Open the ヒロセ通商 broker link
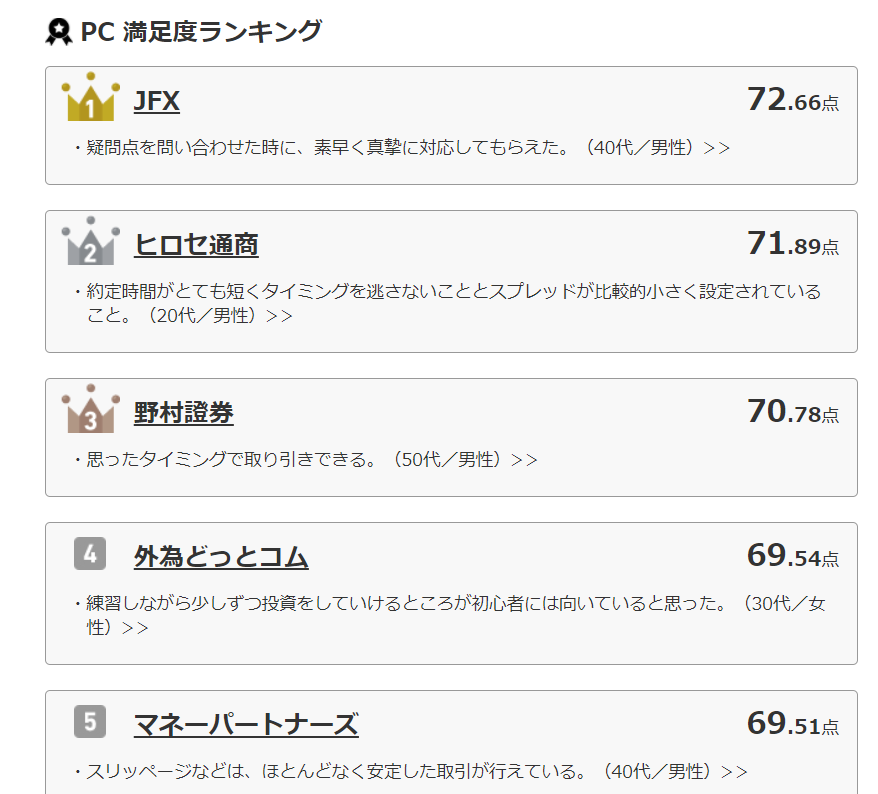The image size is (878, 794). [x=196, y=245]
